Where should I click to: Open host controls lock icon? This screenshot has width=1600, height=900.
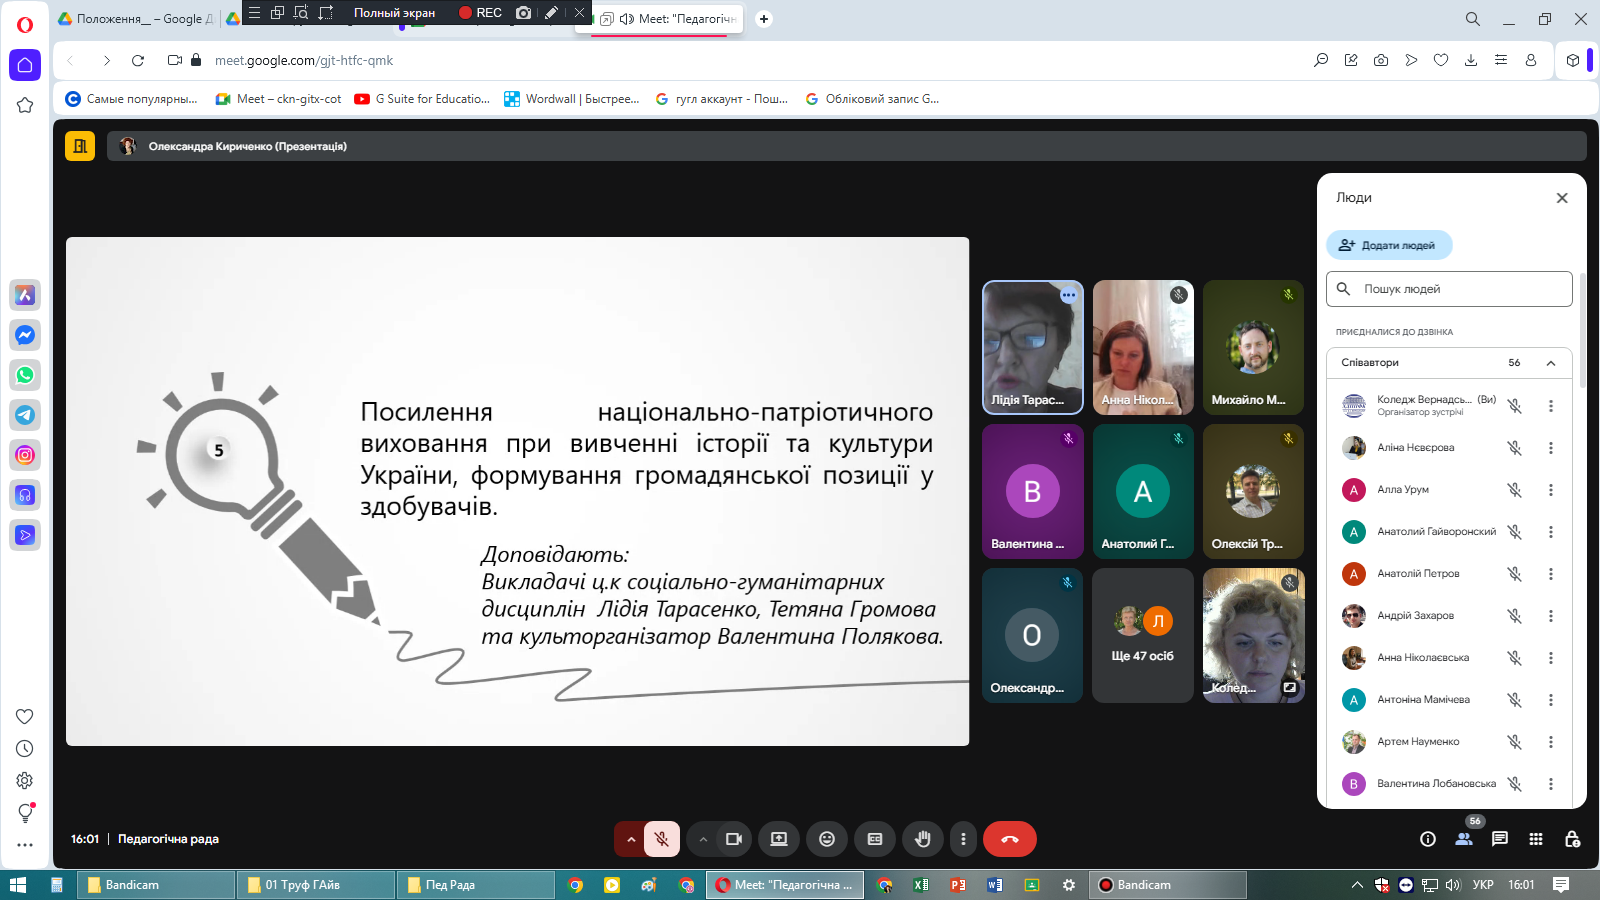[1572, 839]
